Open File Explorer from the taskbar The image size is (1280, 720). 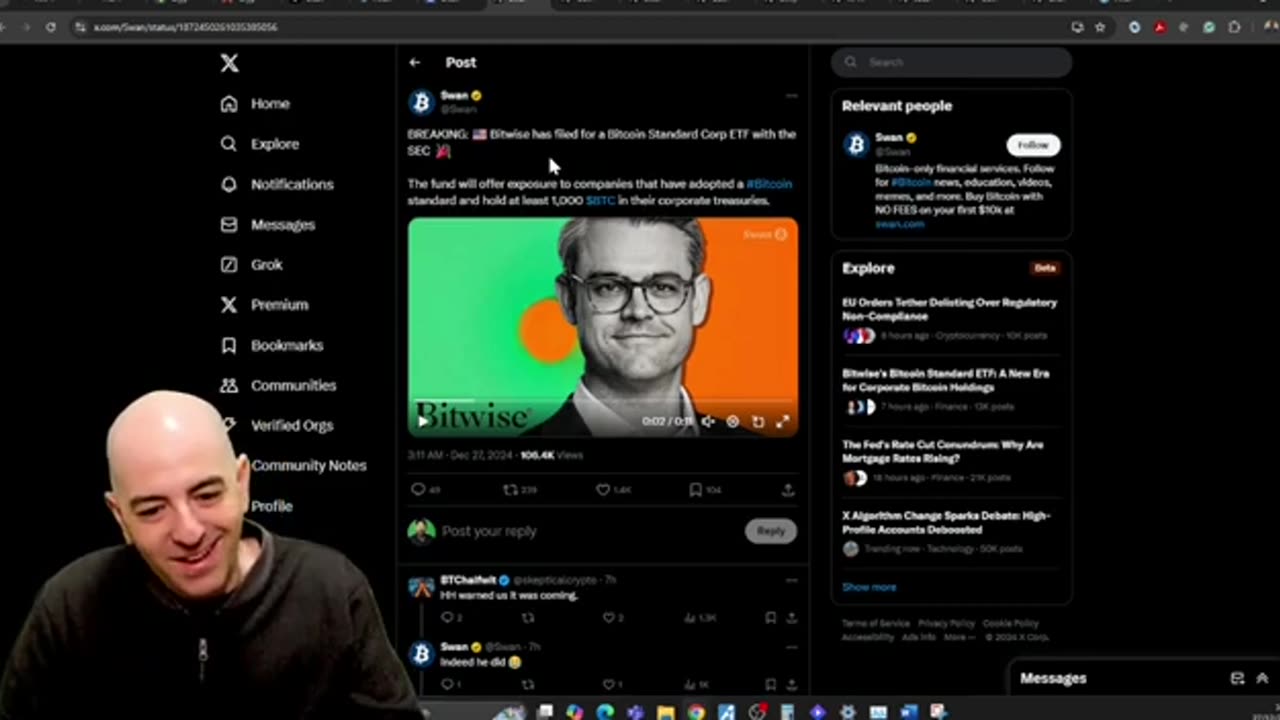666,712
